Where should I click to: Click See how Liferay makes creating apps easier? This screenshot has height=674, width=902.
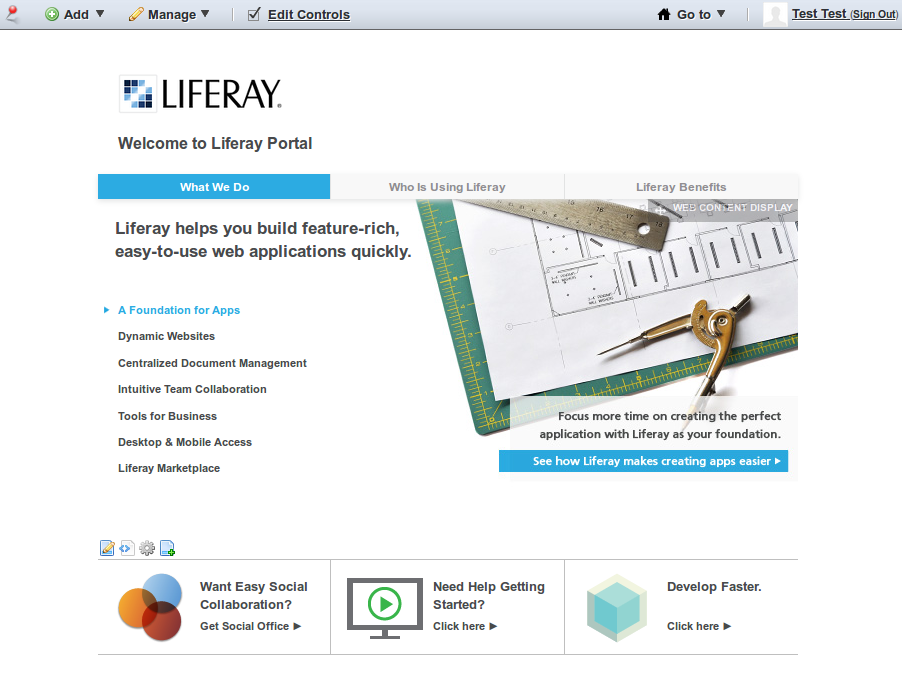(x=643, y=461)
